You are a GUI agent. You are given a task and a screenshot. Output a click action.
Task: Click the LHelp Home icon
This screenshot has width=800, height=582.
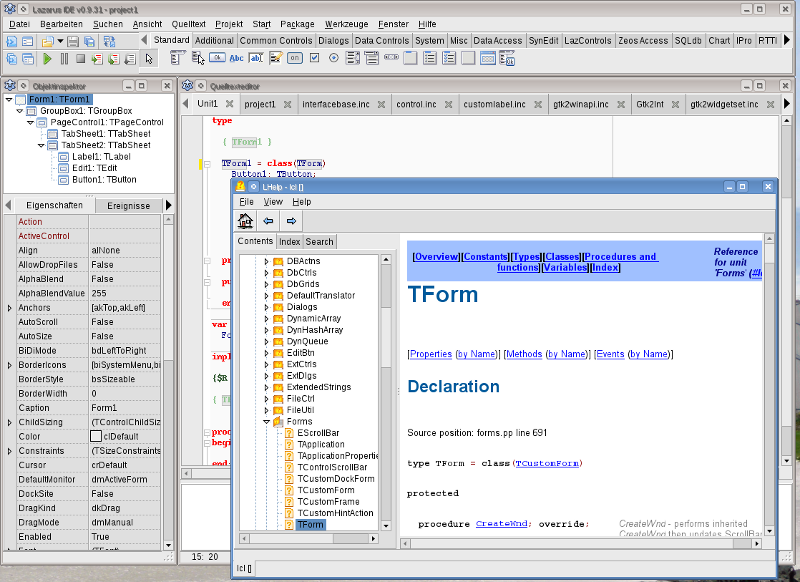[x=245, y=221]
